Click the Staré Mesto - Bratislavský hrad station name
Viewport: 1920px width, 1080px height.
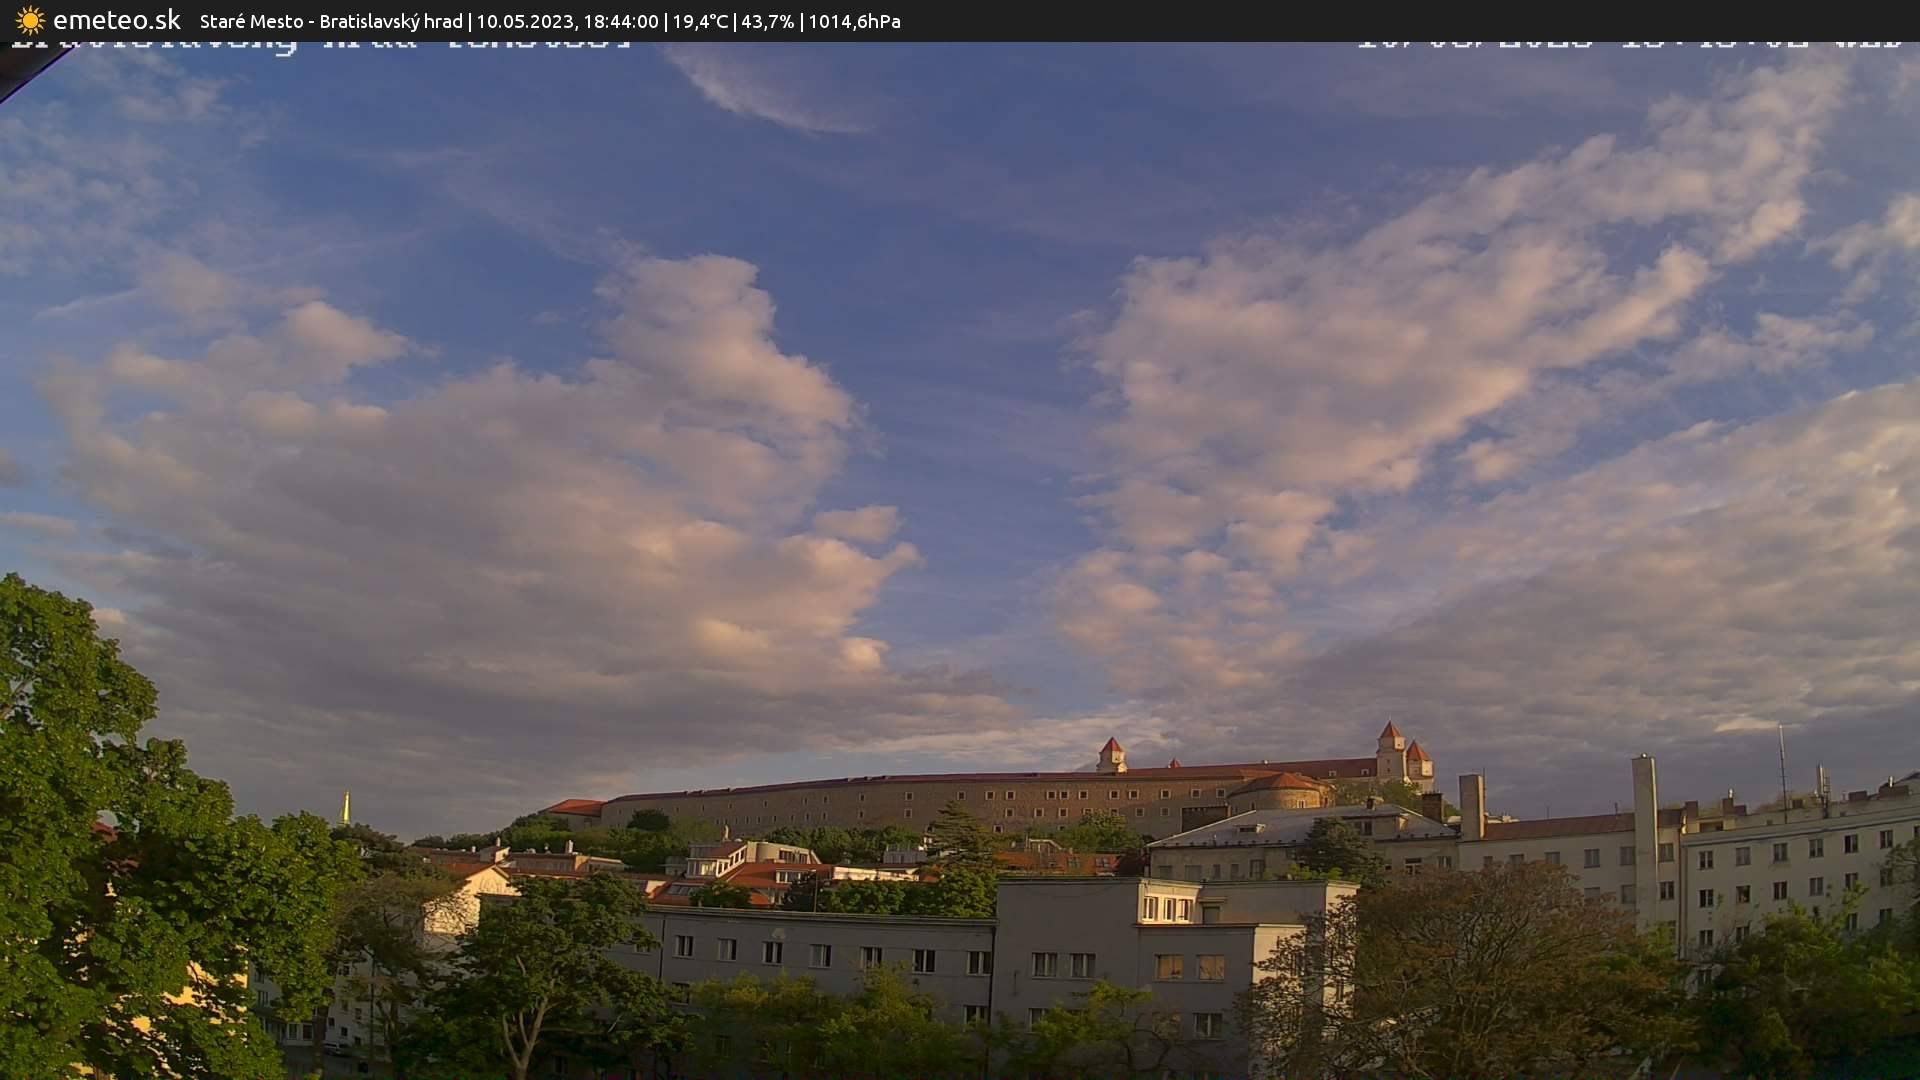click(x=330, y=21)
